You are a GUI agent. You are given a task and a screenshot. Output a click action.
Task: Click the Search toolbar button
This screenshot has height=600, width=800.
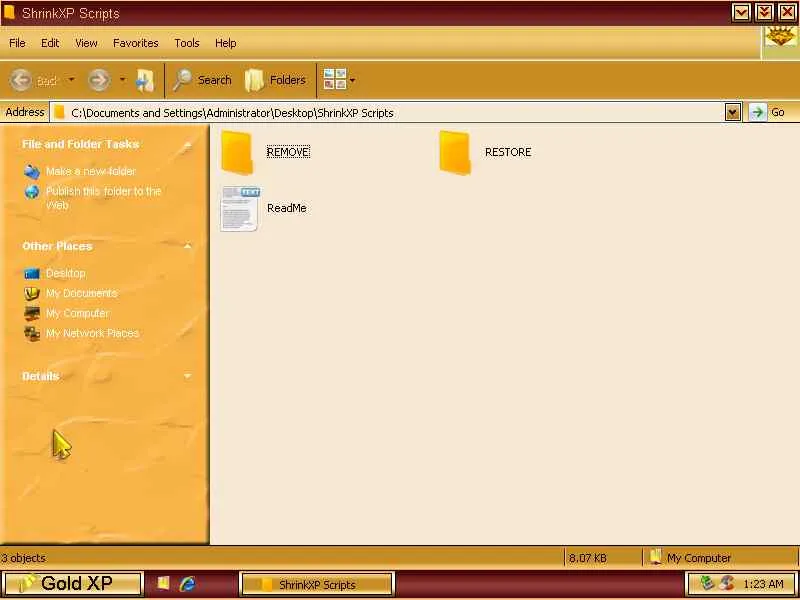[x=202, y=80]
